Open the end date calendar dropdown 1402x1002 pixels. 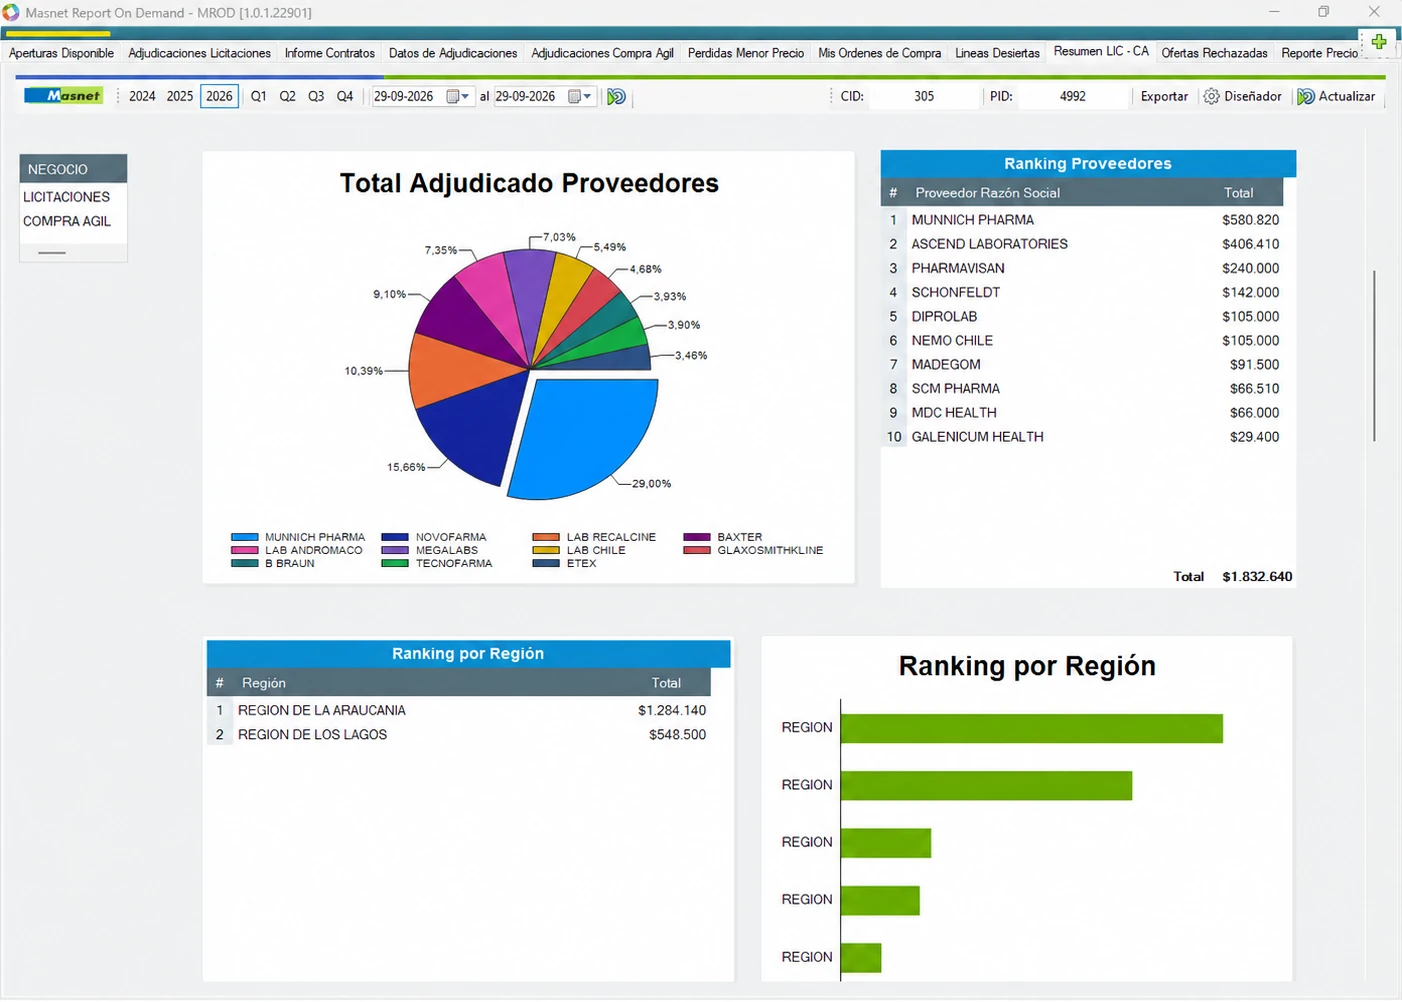(x=580, y=97)
